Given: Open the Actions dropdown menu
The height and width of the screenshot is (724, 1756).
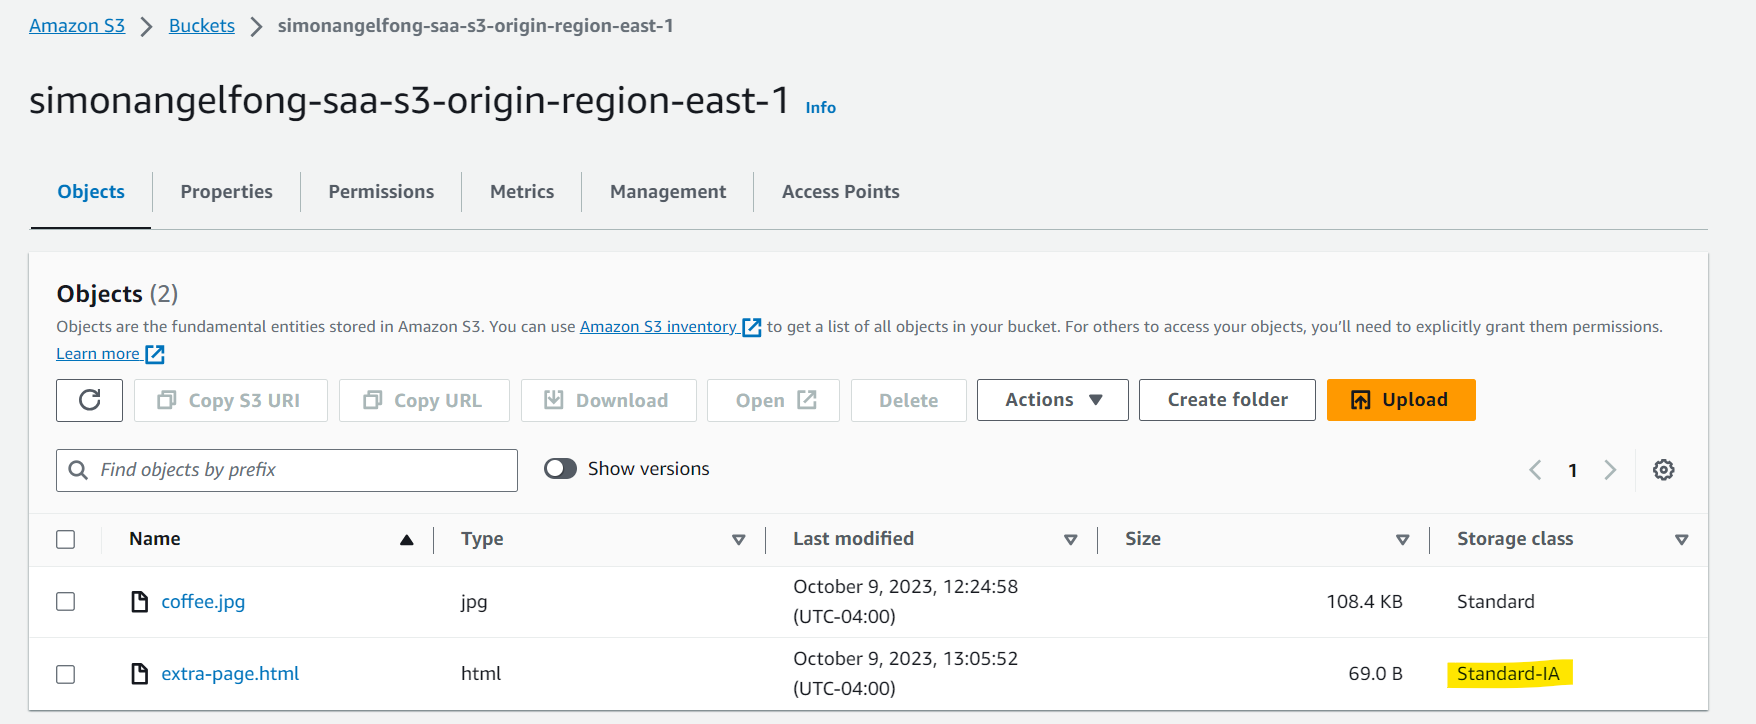Looking at the screenshot, I should tap(1053, 400).
